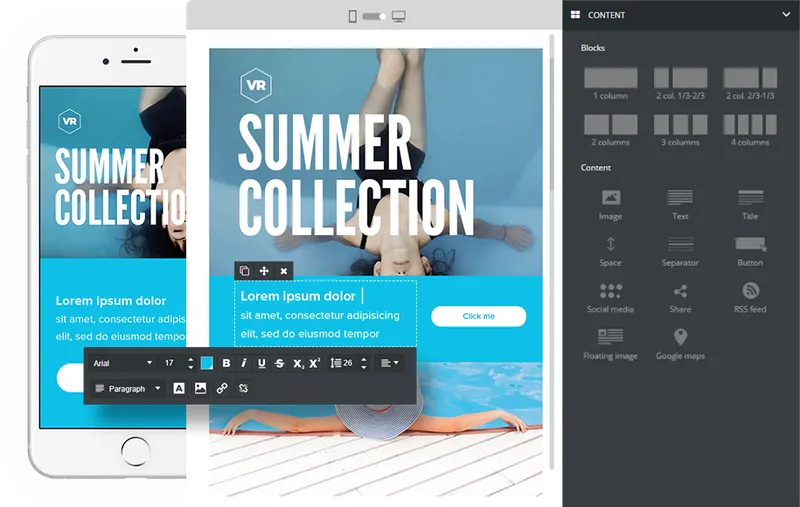Click the move handle of the text block
Screen dimensions: 800x507
[264, 271]
